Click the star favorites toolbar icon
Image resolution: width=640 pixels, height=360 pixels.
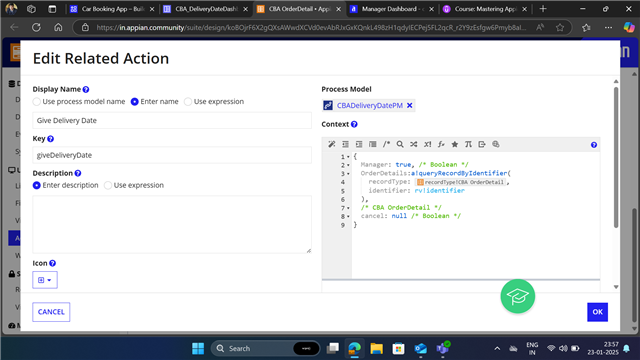click(x=455, y=144)
